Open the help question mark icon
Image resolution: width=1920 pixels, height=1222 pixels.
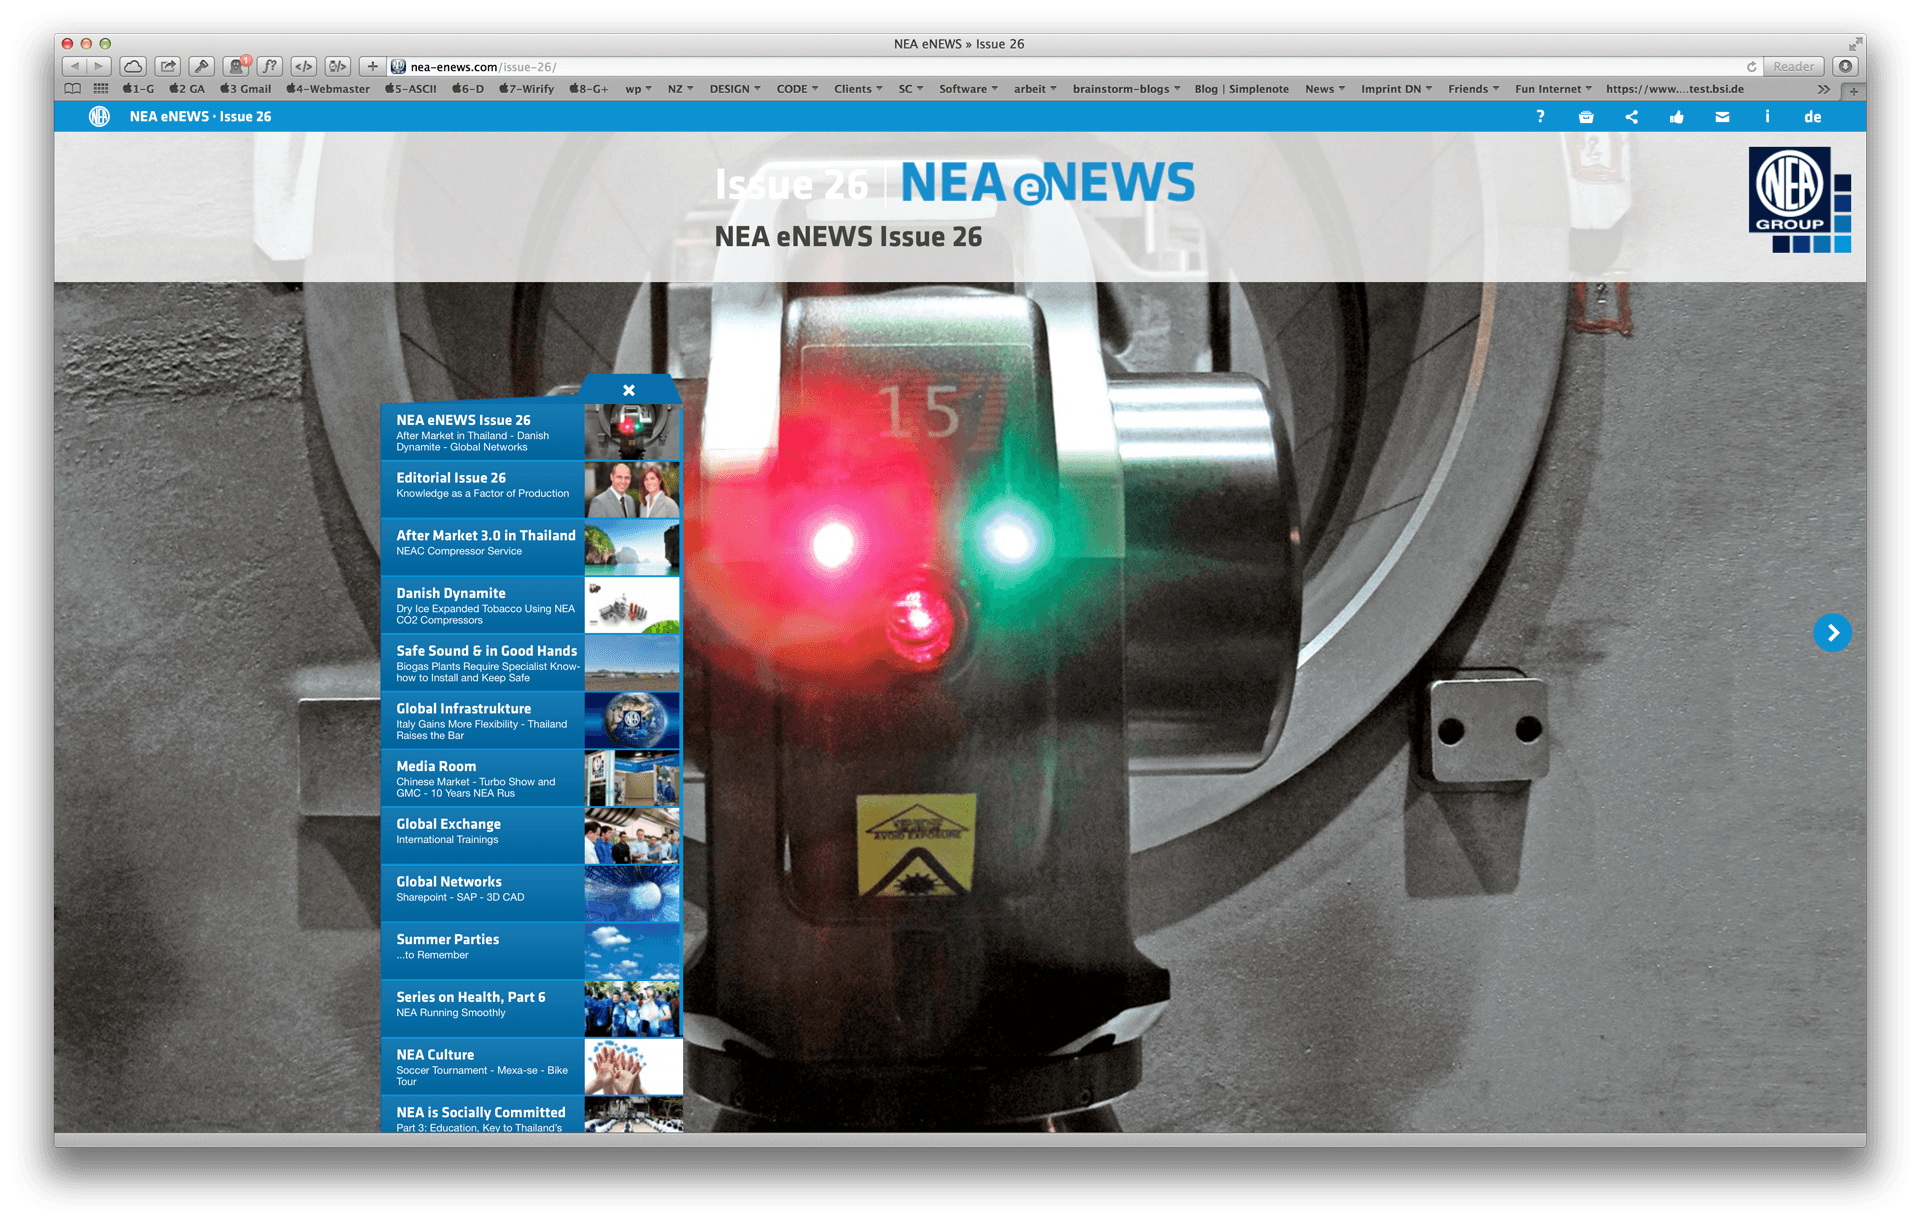coord(1540,117)
